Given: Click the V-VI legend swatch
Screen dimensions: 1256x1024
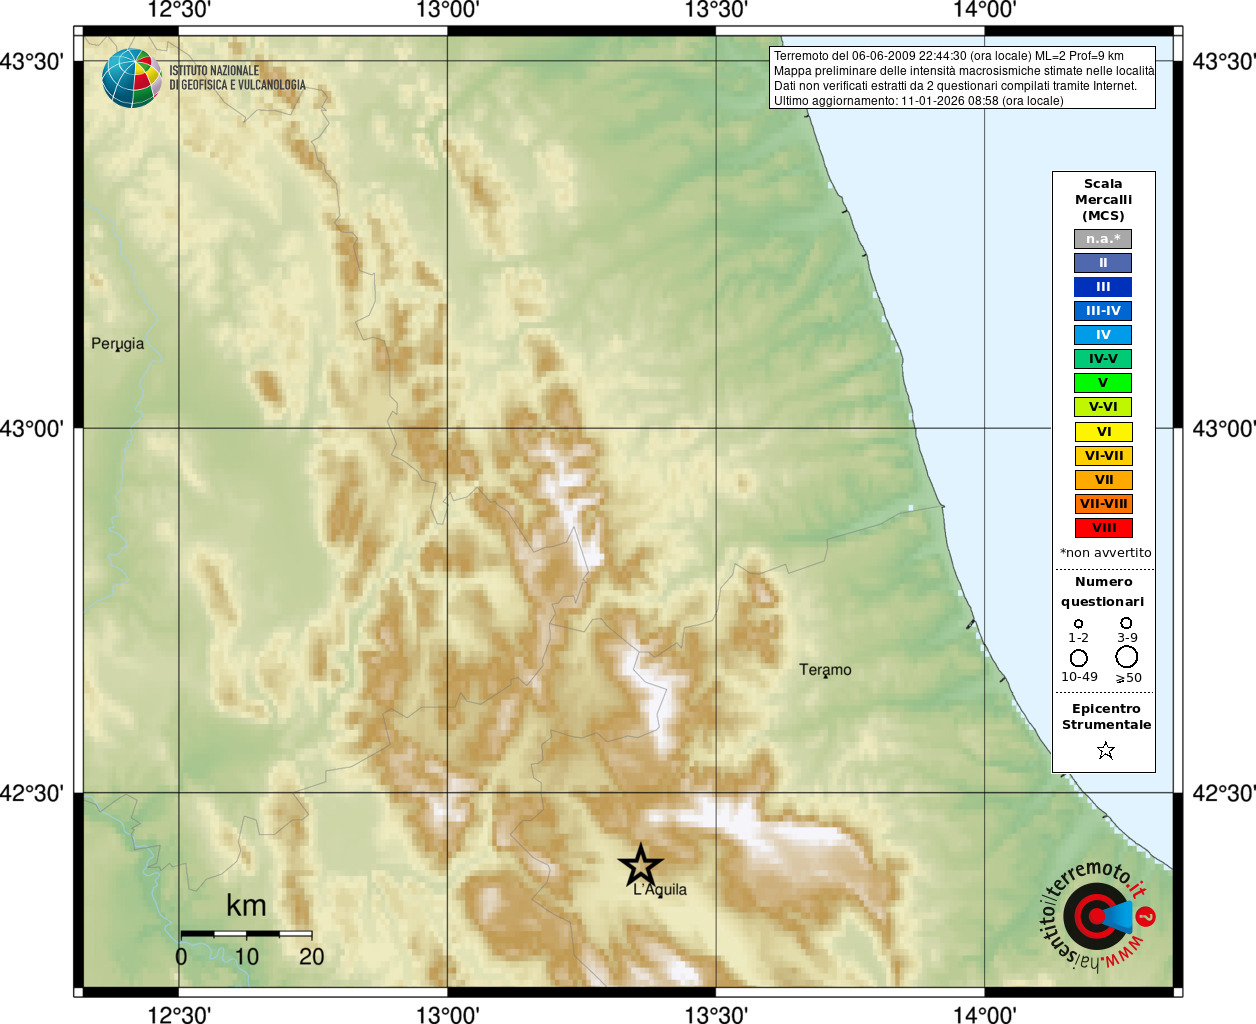Looking at the screenshot, I should [x=1103, y=407].
